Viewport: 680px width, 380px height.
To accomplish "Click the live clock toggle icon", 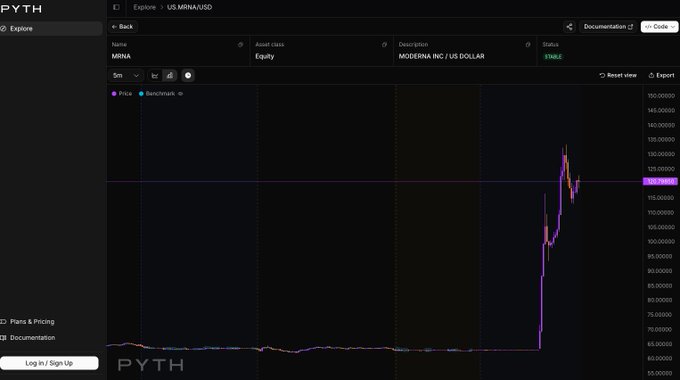I will (x=188, y=75).
